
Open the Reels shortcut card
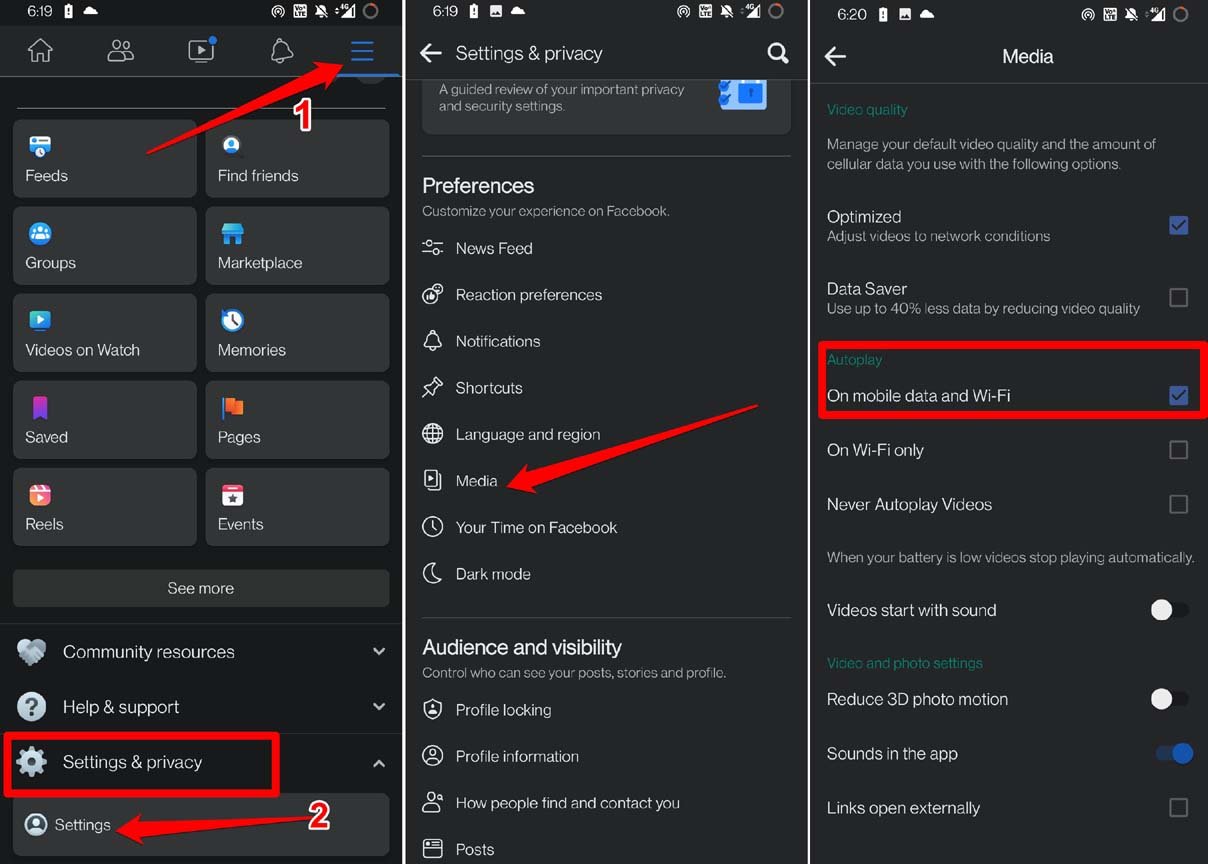click(x=105, y=506)
